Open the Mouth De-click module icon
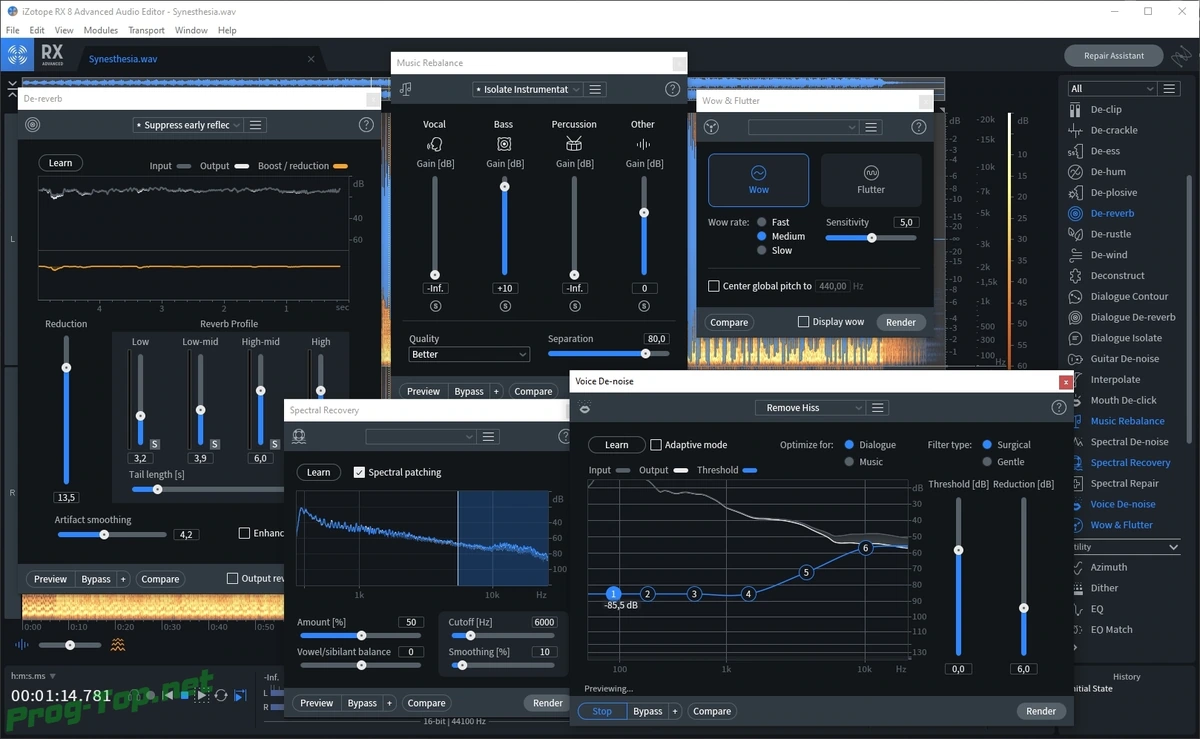The height and width of the screenshot is (739, 1200). click(x=1075, y=400)
